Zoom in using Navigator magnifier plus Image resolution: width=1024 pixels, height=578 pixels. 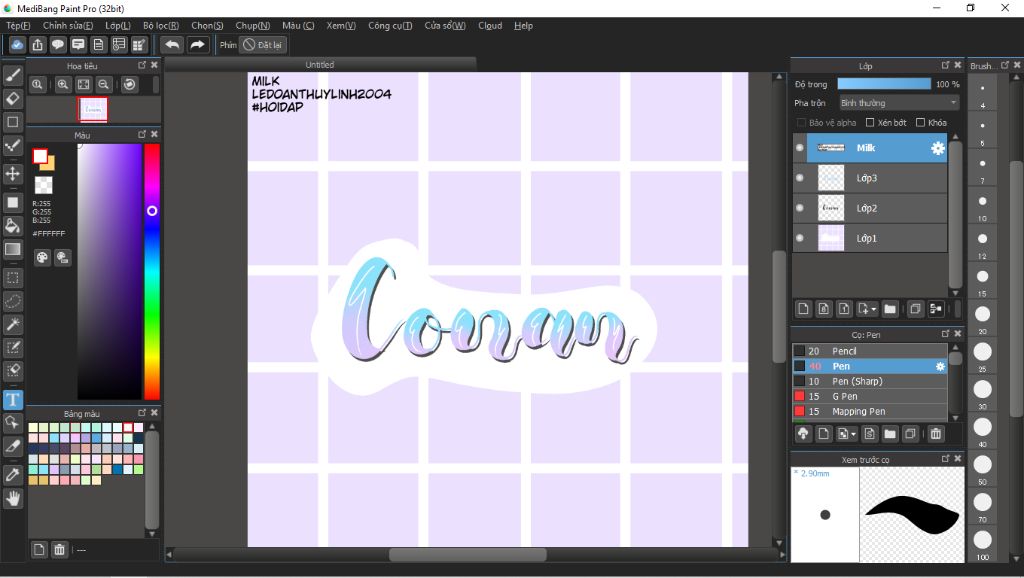[63, 84]
